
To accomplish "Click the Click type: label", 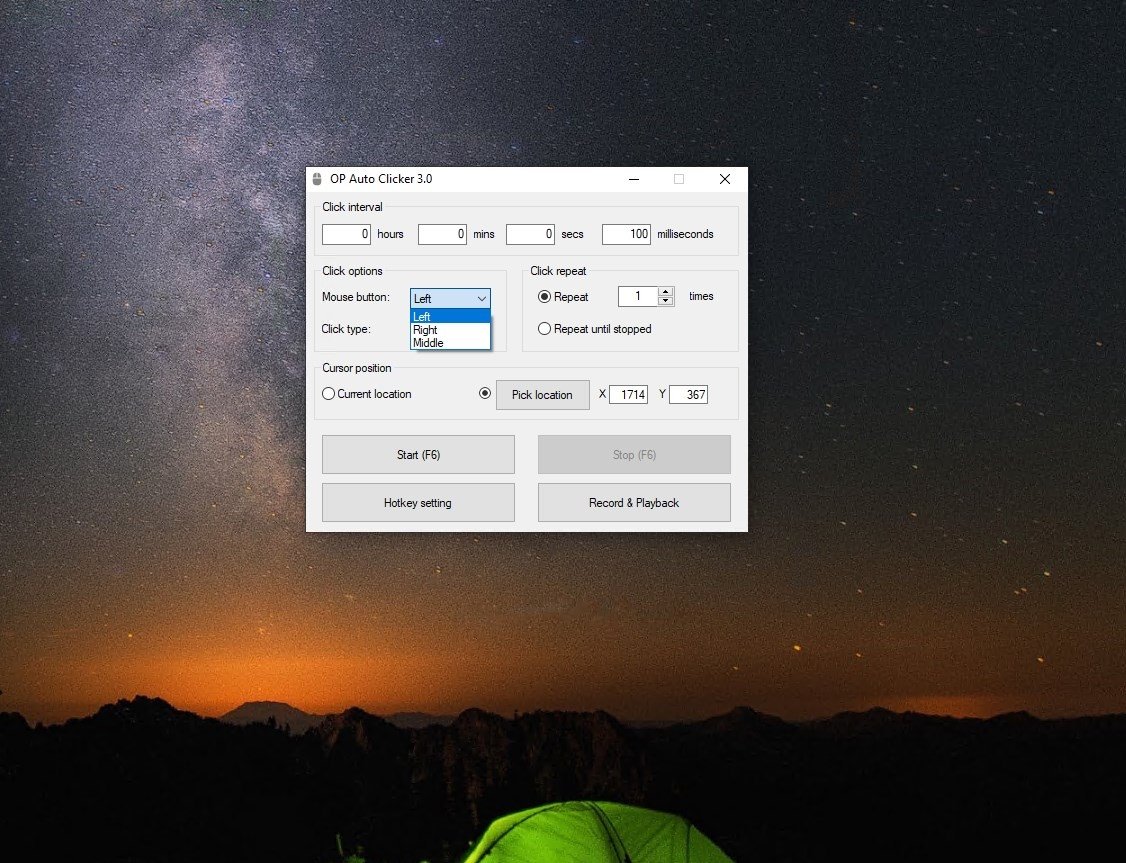I will pyautogui.click(x=346, y=329).
